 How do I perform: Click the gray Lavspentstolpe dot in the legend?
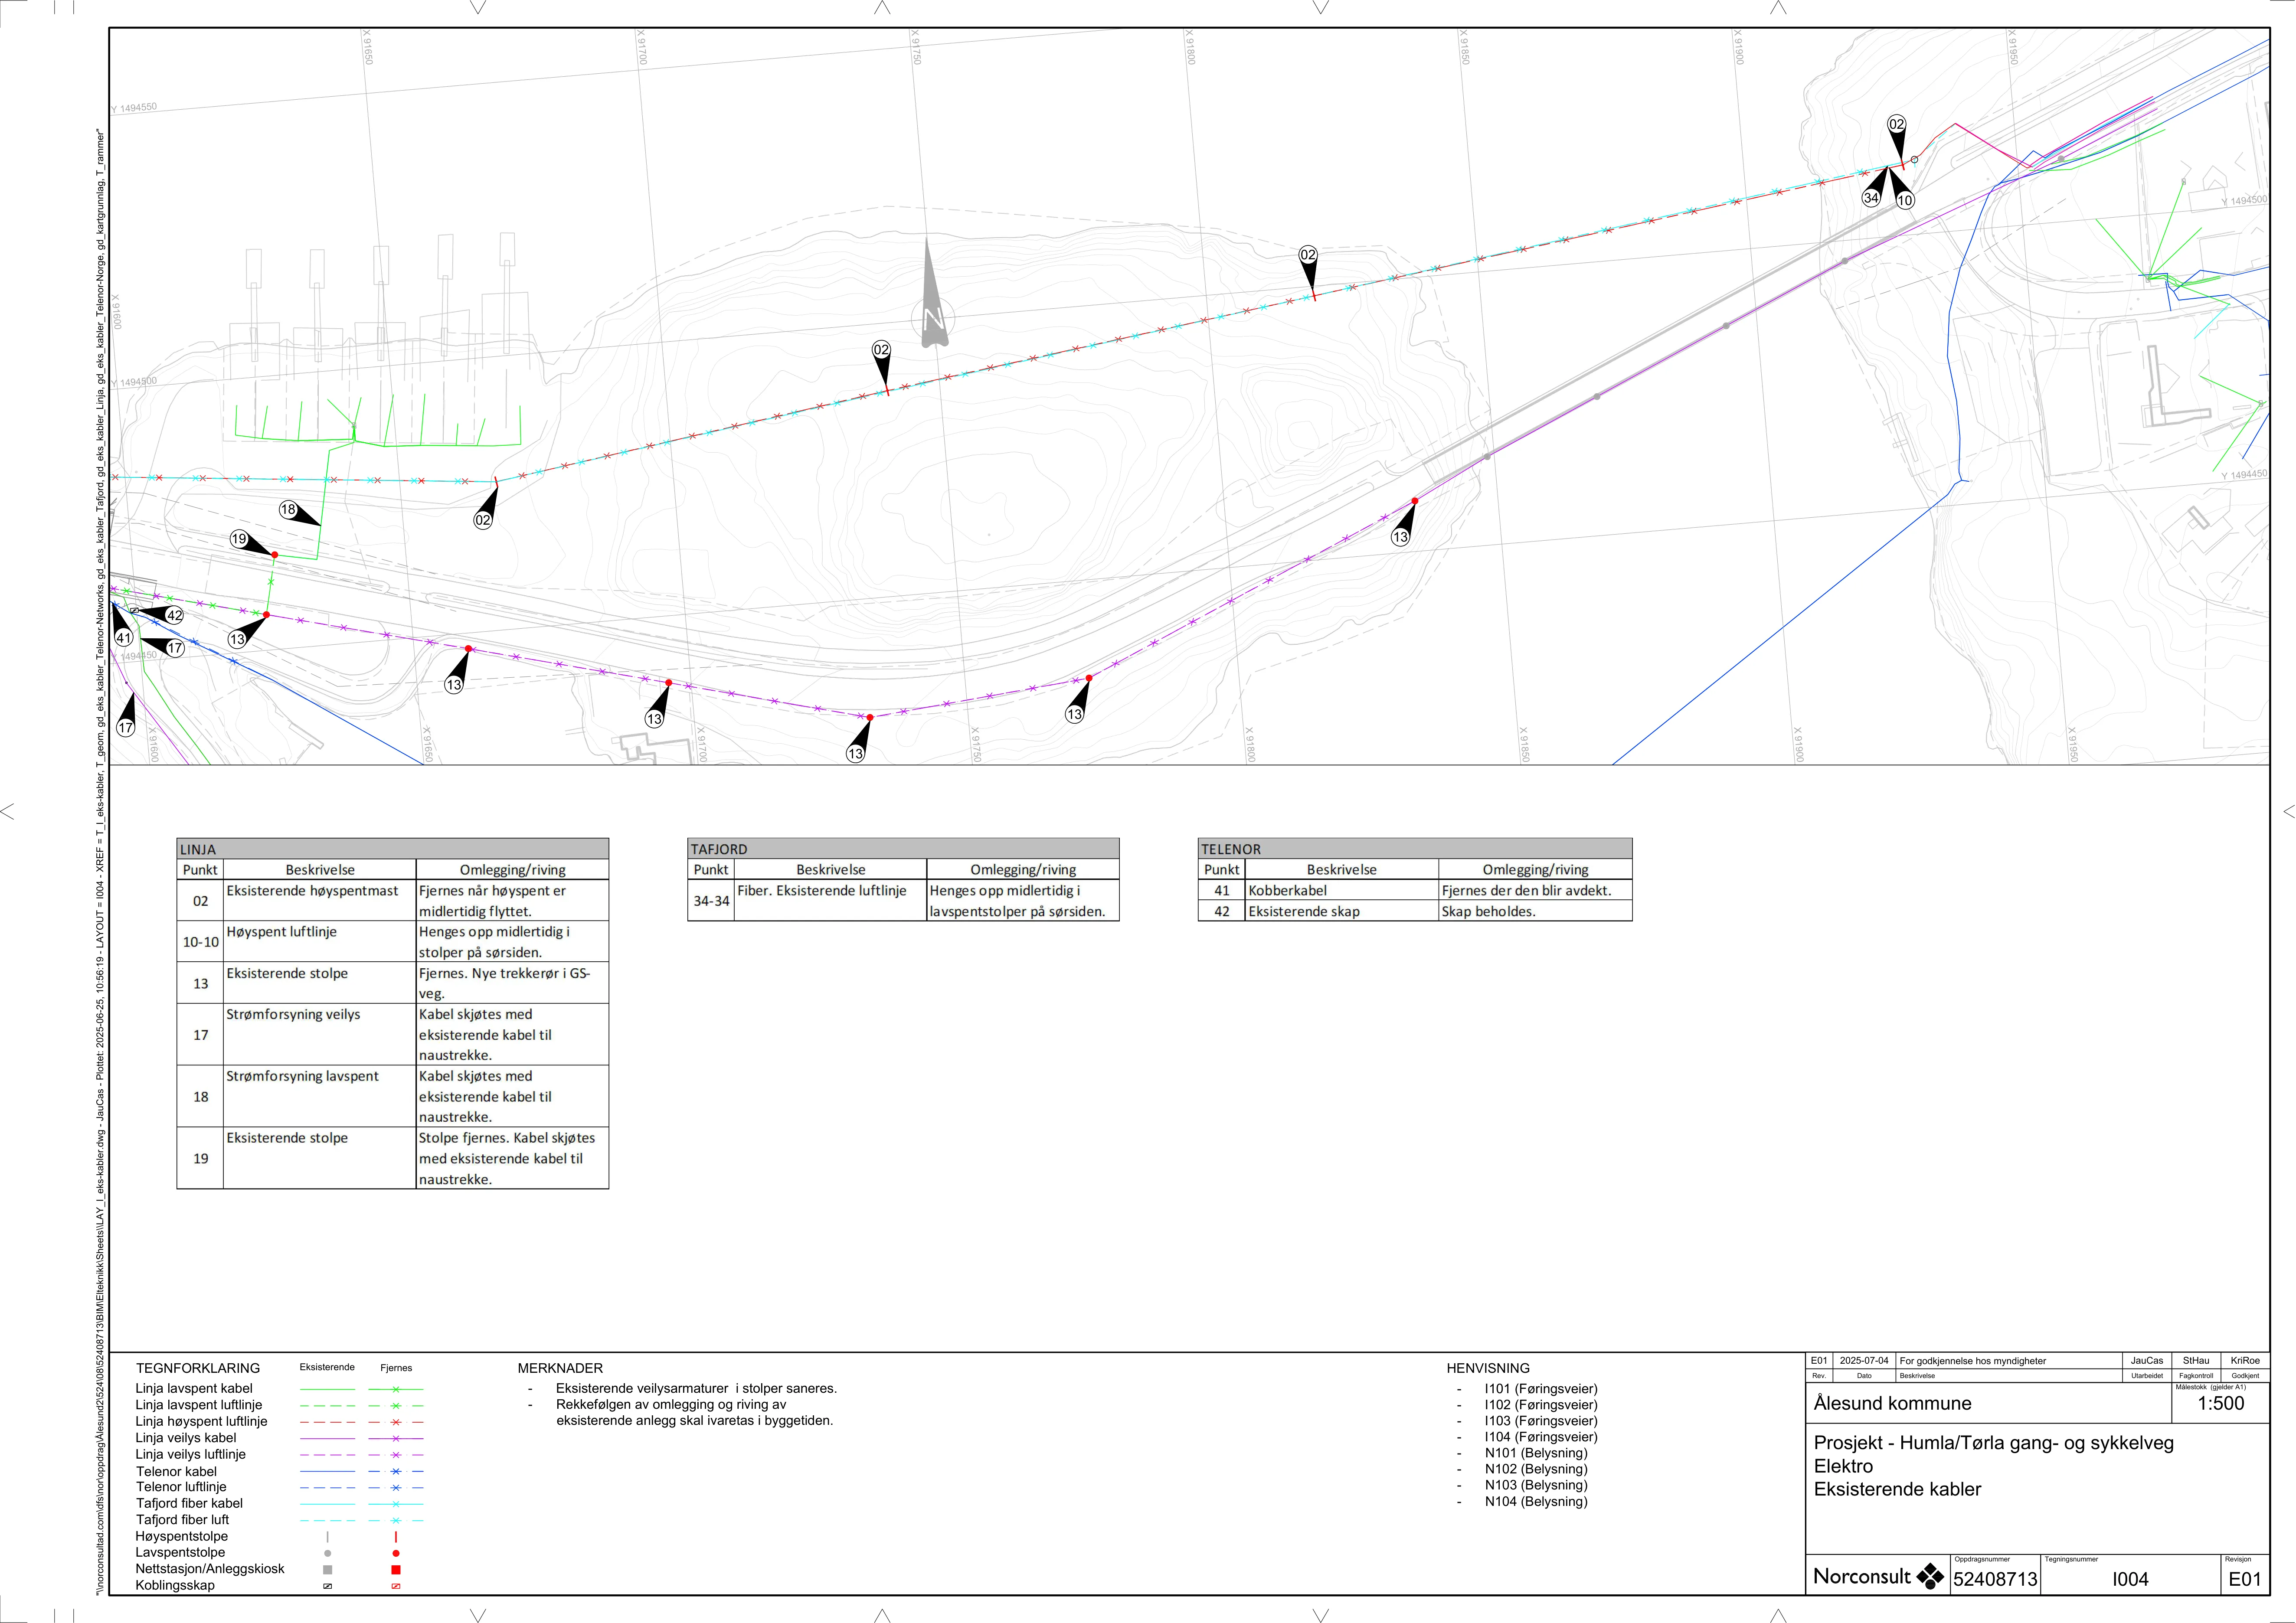[x=327, y=1553]
